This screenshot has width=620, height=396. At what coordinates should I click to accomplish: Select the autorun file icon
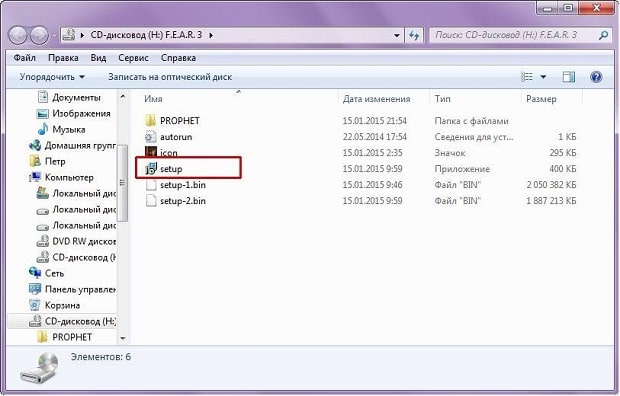(150, 137)
